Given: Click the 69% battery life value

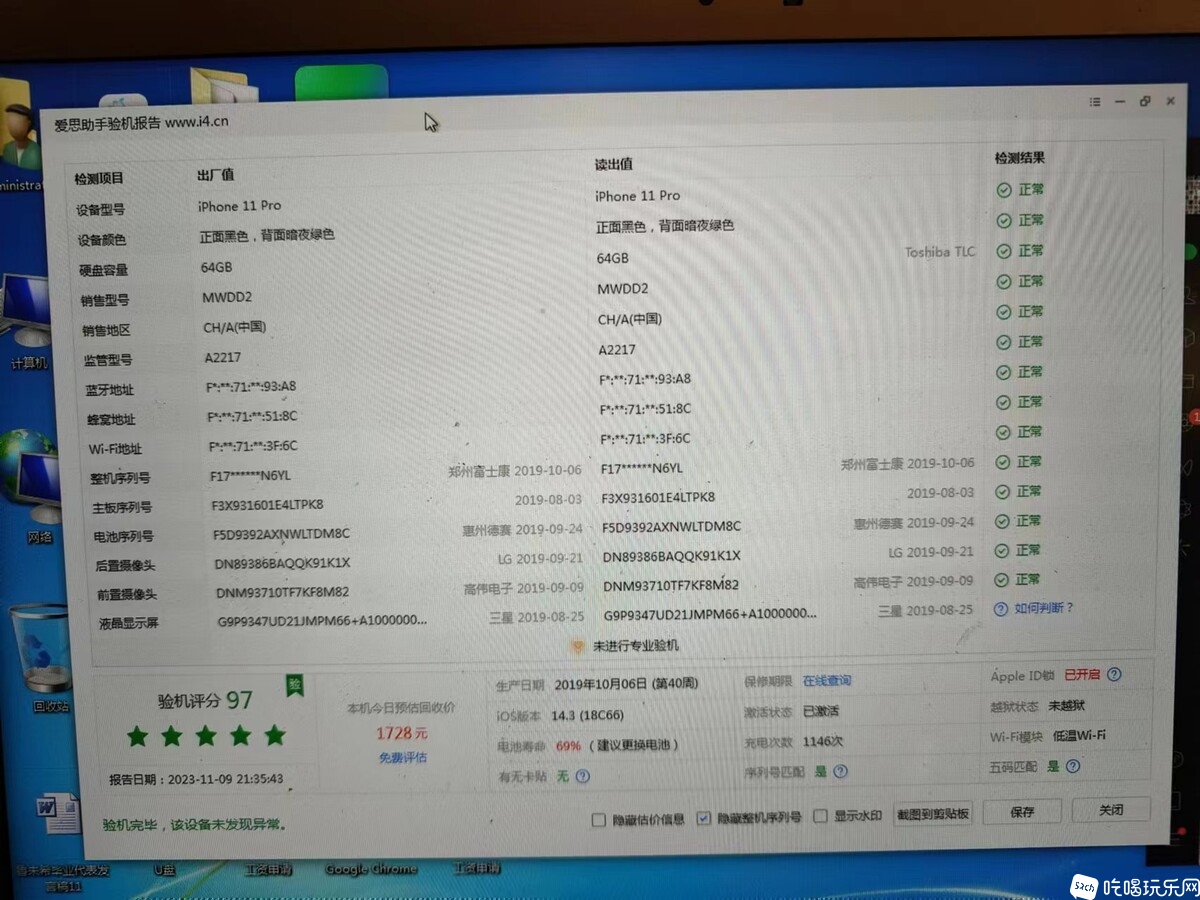Looking at the screenshot, I should point(568,745).
